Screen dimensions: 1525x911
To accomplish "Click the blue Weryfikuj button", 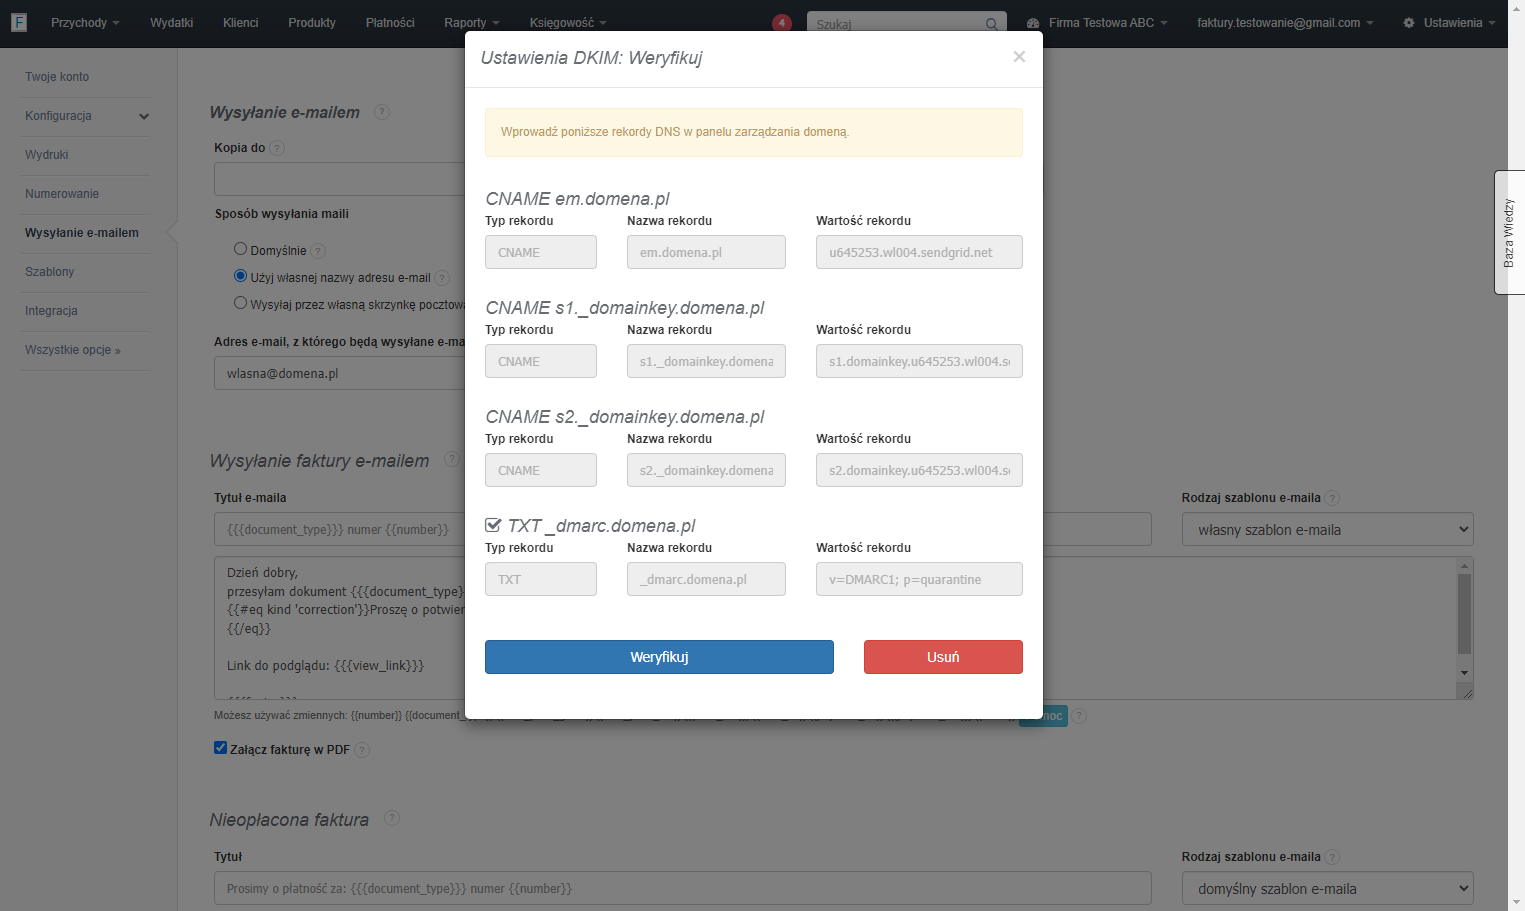I will point(659,657).
